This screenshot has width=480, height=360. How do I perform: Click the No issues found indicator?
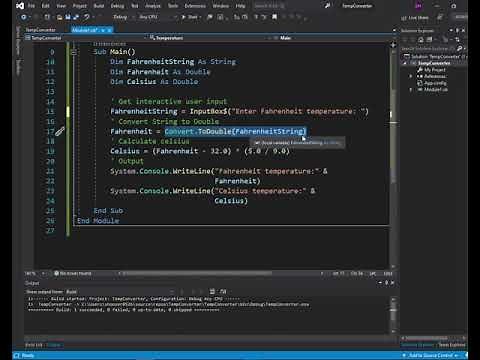pyautogui.click(x=73, y=273)
